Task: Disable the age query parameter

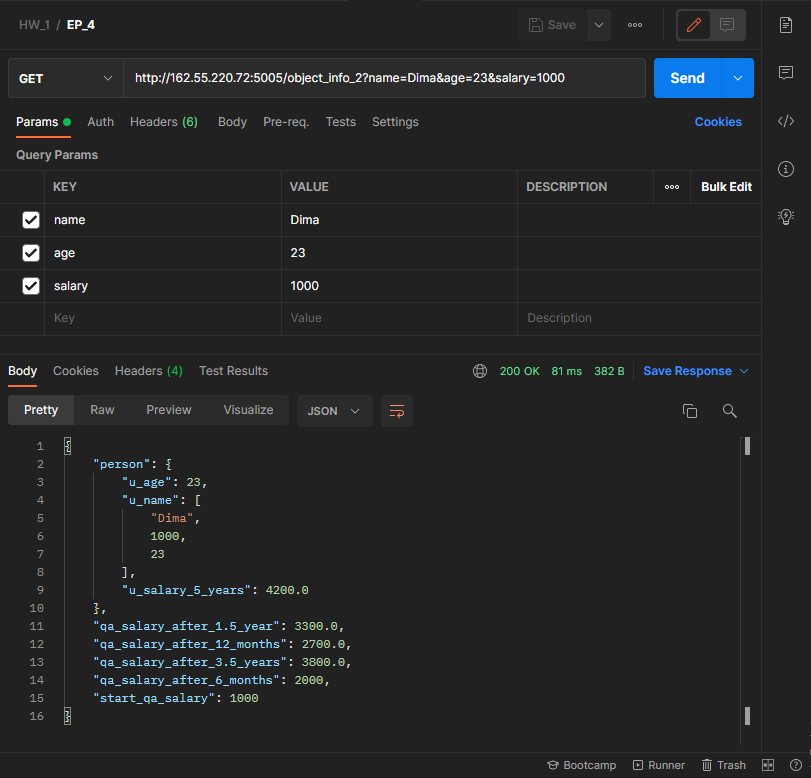Action: (30, 252)
